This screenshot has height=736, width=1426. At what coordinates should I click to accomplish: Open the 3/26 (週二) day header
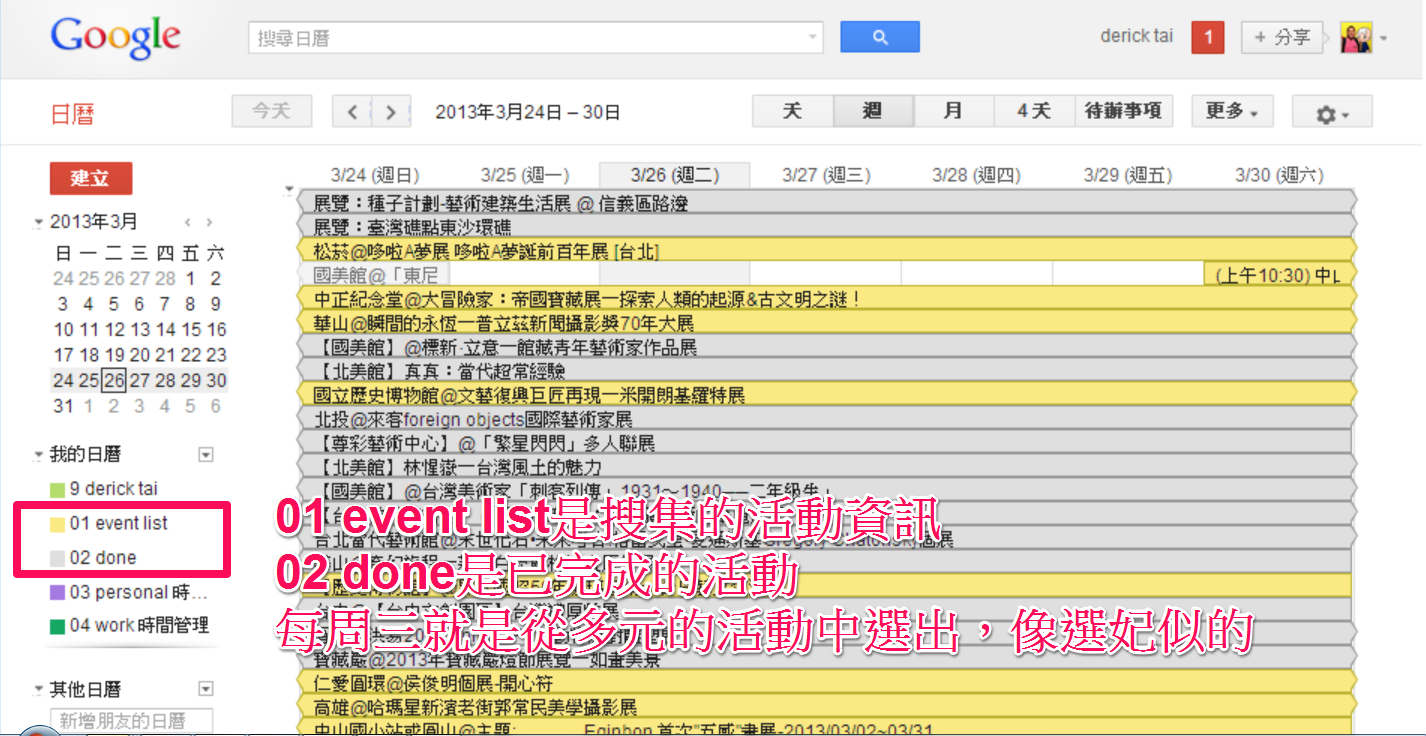tap(675, 175)
